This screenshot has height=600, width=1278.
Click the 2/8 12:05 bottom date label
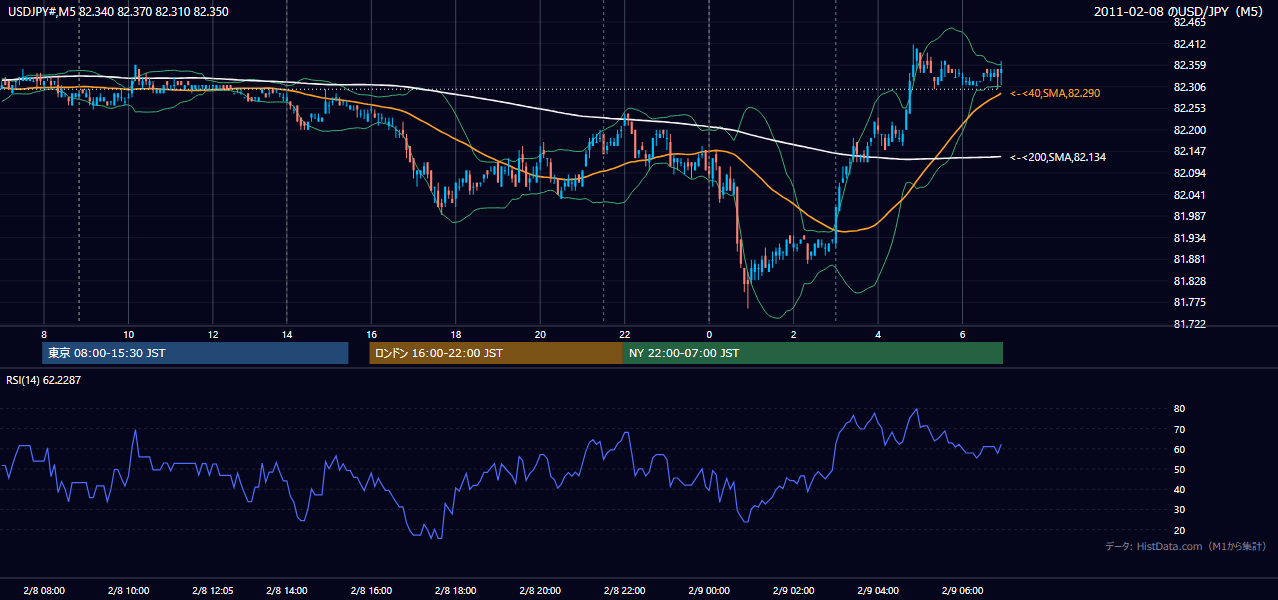[212, 590]
